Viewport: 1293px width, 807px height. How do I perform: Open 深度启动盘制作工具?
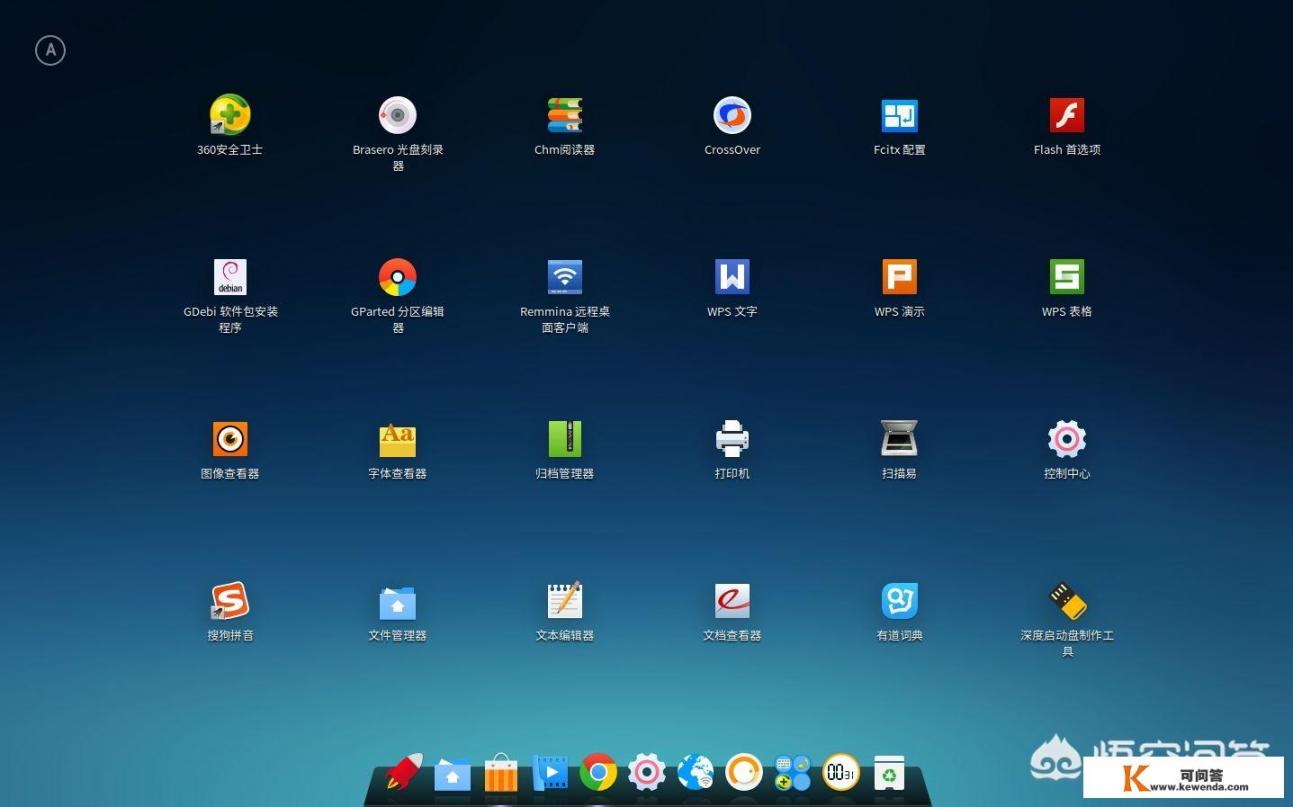coord(1067,601)
